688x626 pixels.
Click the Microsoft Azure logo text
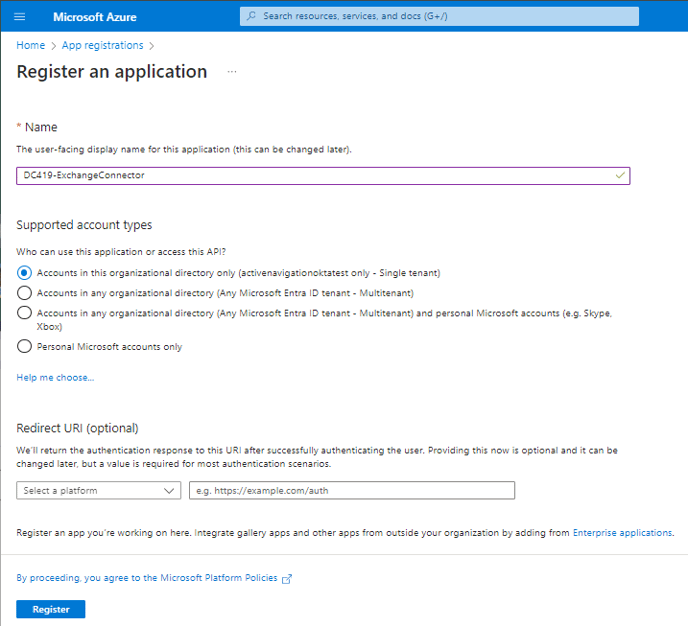95,17
